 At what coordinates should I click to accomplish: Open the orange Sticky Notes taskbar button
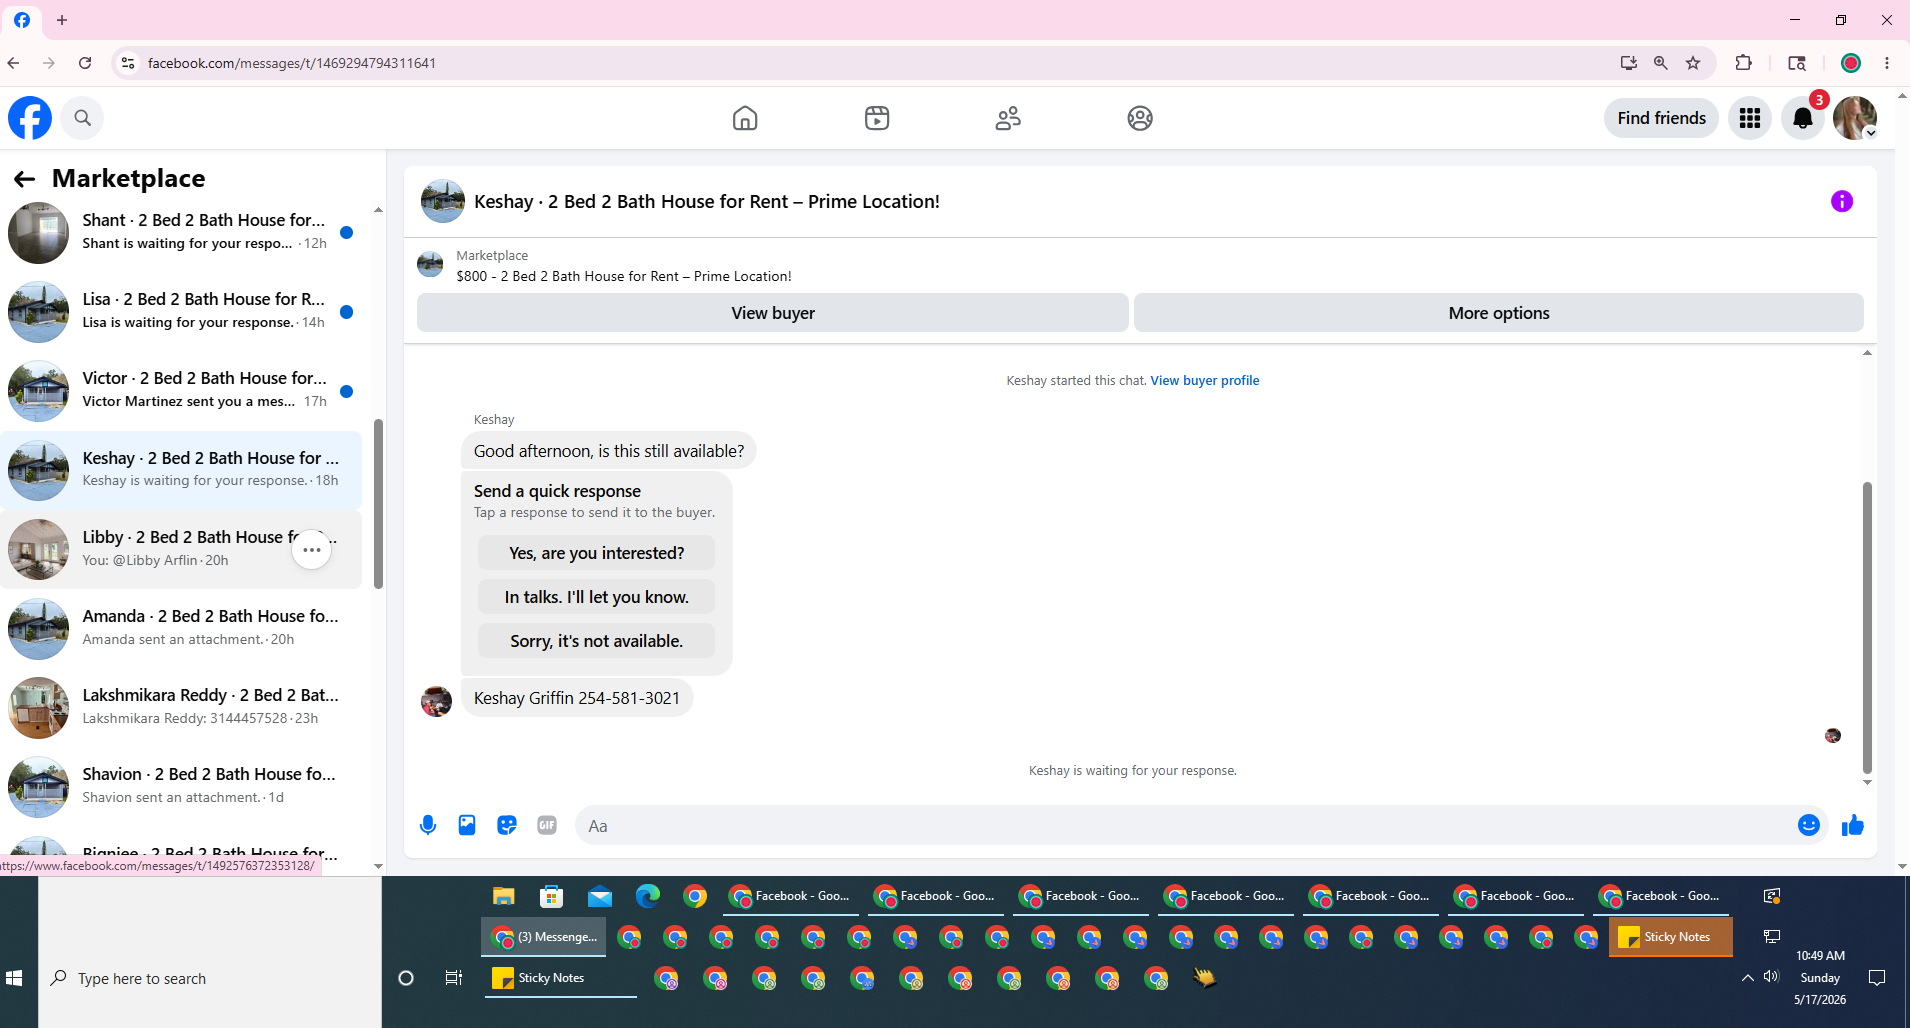pyautogui.click(x=1670, y=937)
